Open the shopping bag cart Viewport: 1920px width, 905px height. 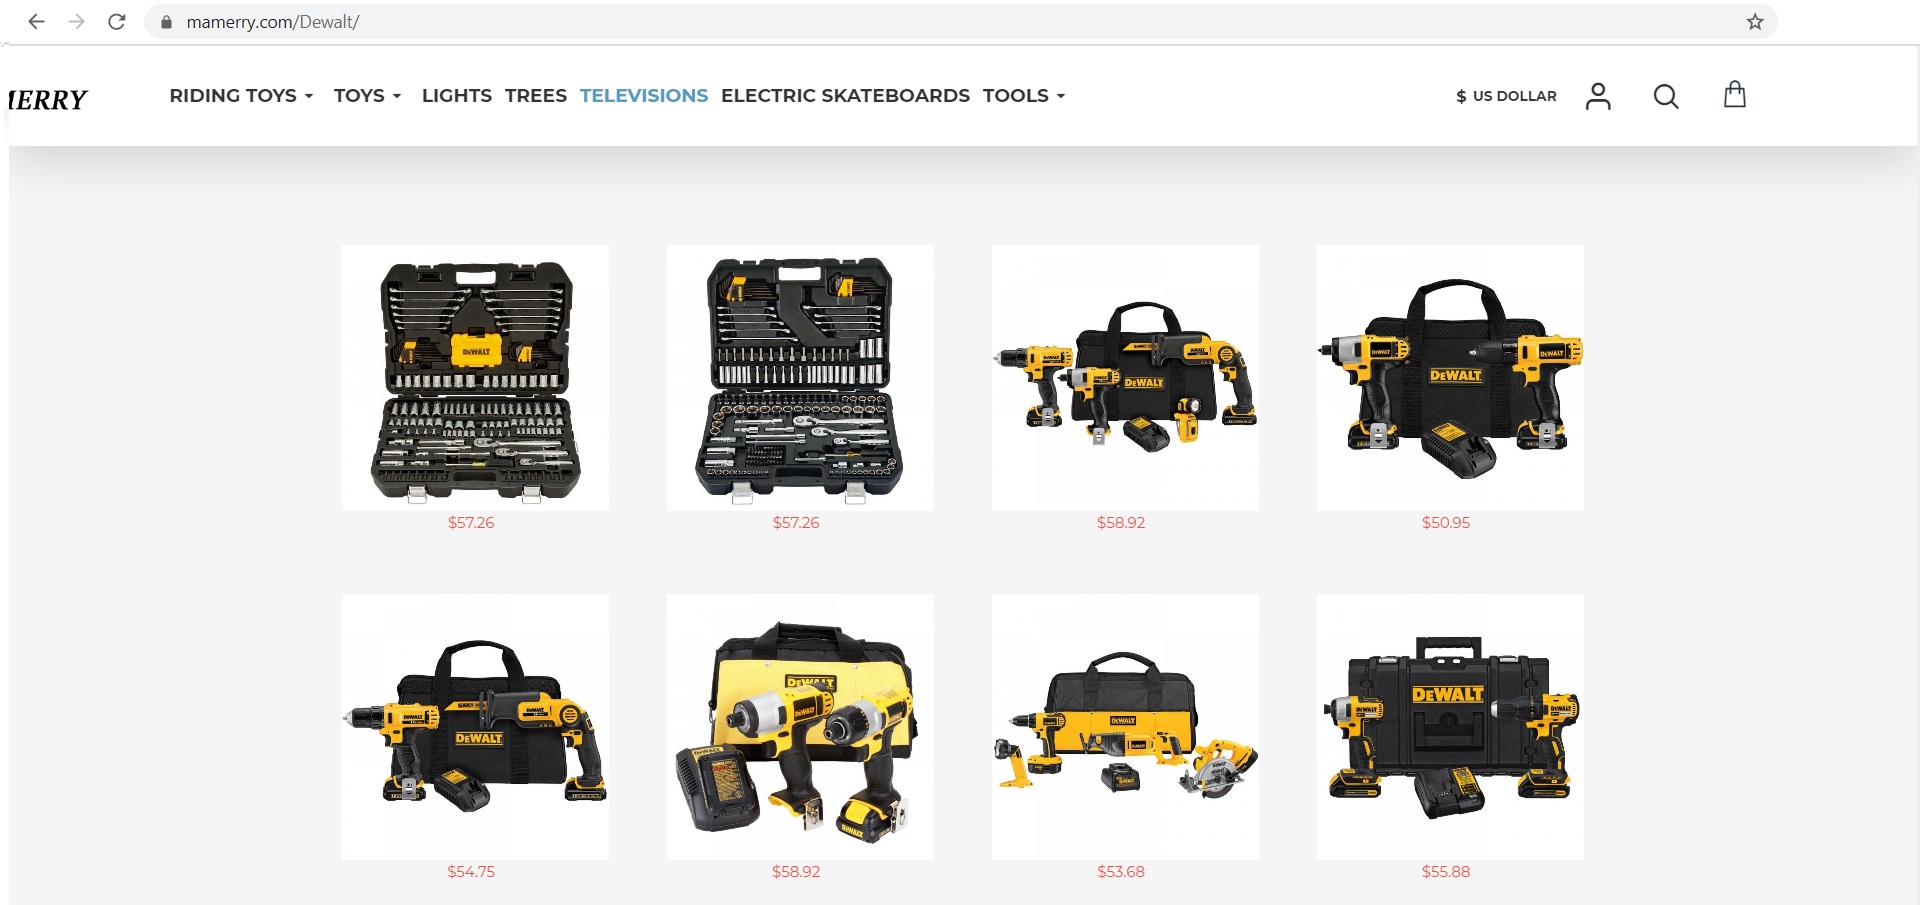pos(1735,95)
